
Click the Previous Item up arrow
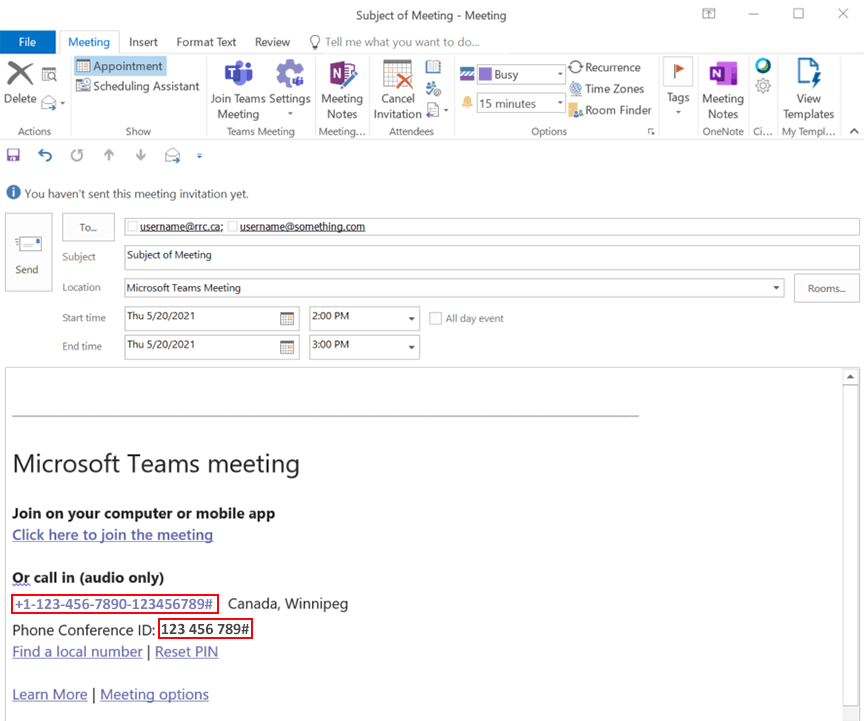coord(109,155)
